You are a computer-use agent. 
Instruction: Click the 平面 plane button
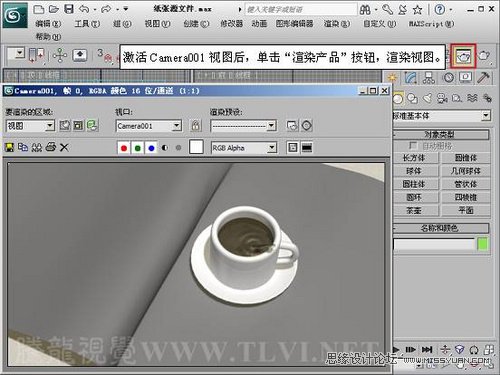coord(466,210)
